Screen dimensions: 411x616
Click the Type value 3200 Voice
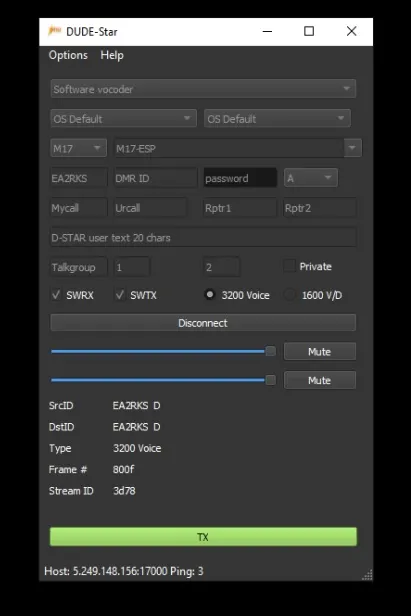[x=137, y=448]
